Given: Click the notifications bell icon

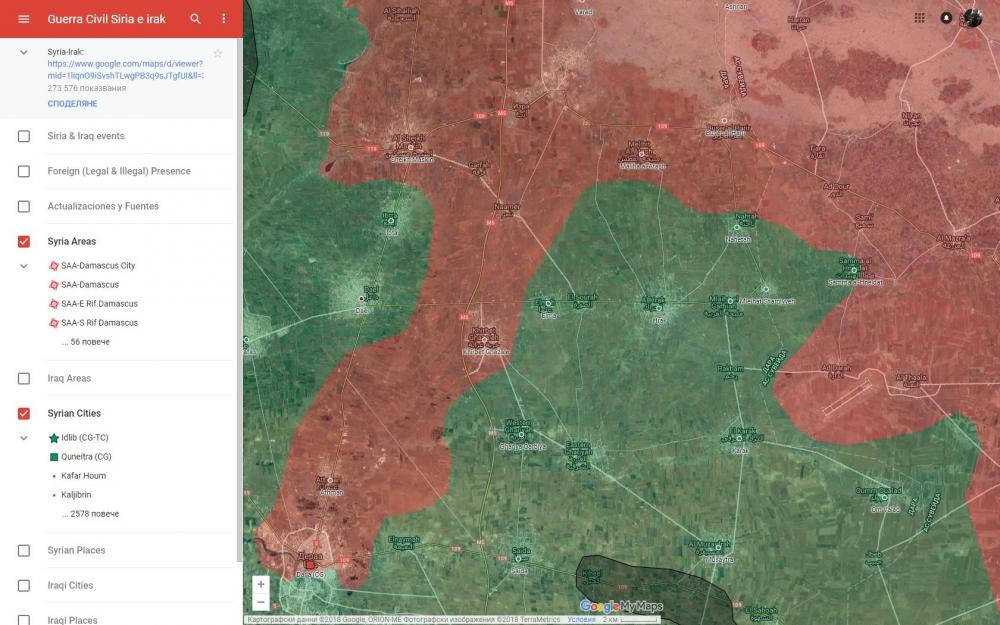Looking at the screenshot, I should coord(946,18).
